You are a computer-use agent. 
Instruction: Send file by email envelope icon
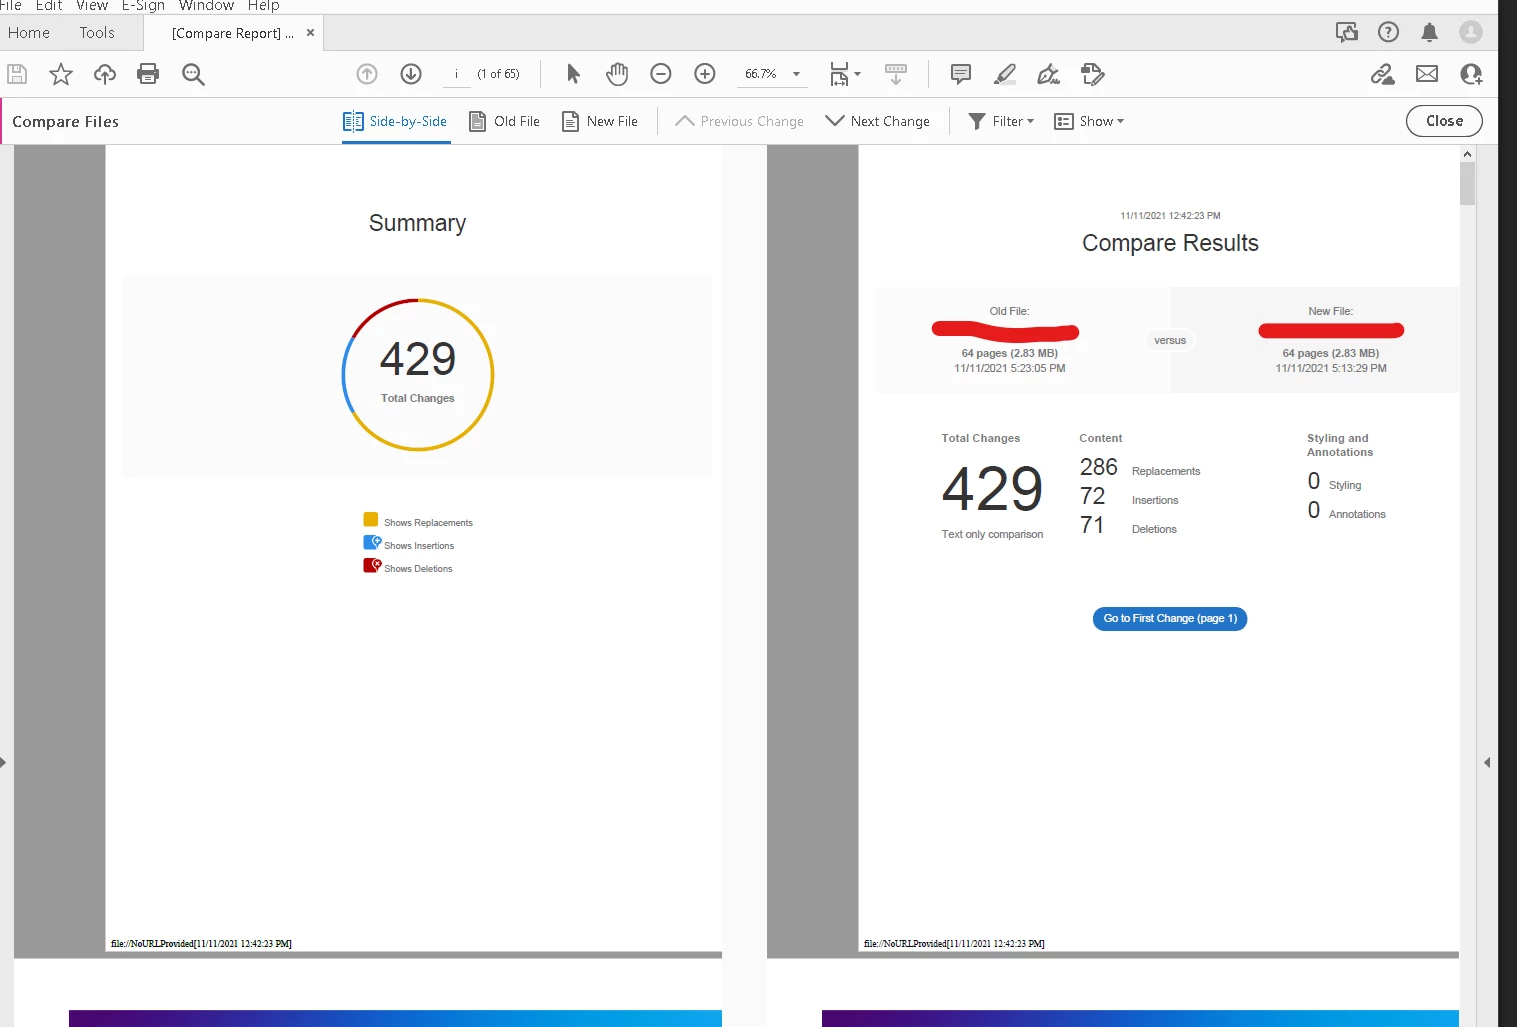[1427, 74]
